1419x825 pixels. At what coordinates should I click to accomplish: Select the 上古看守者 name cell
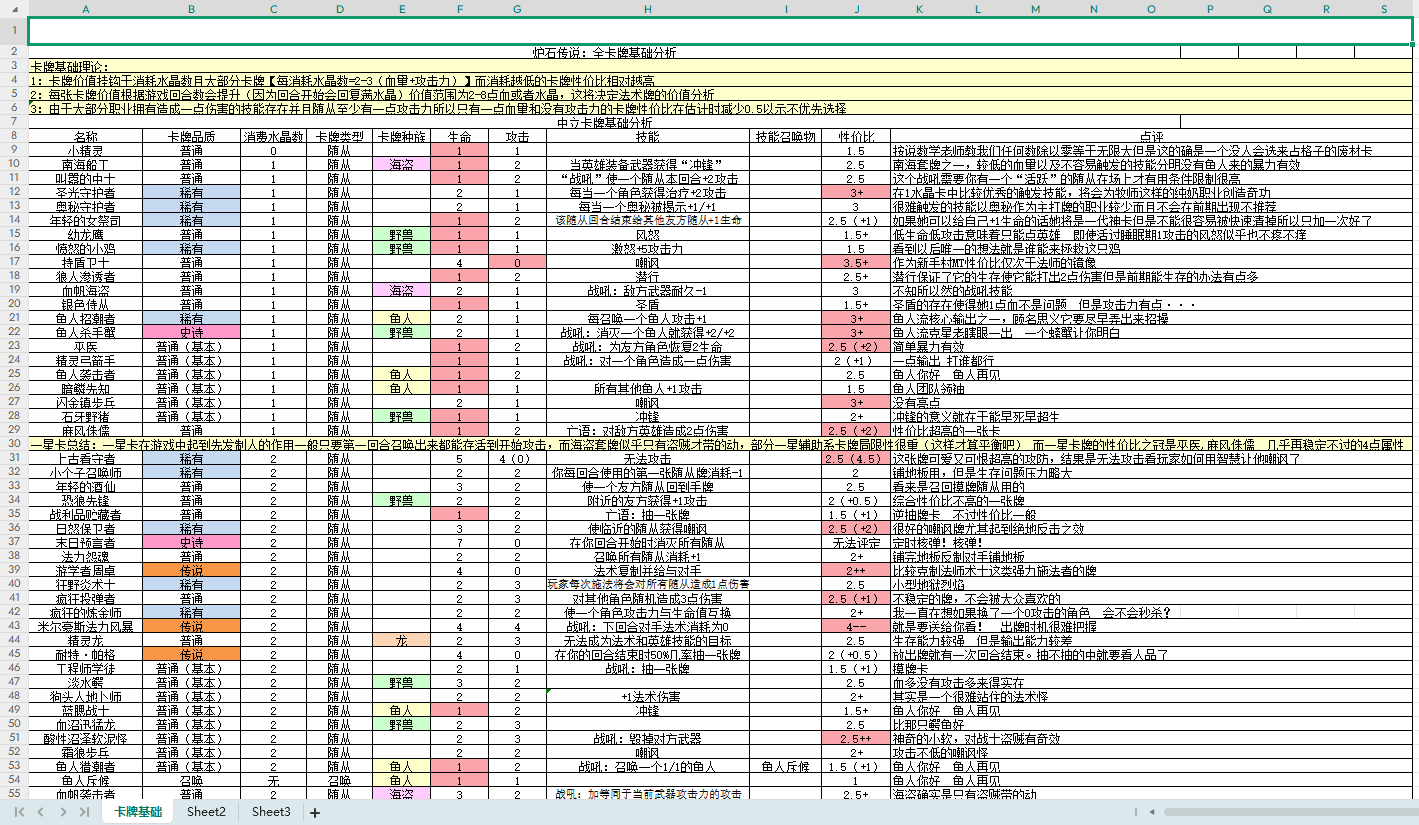tap(86, 458)
